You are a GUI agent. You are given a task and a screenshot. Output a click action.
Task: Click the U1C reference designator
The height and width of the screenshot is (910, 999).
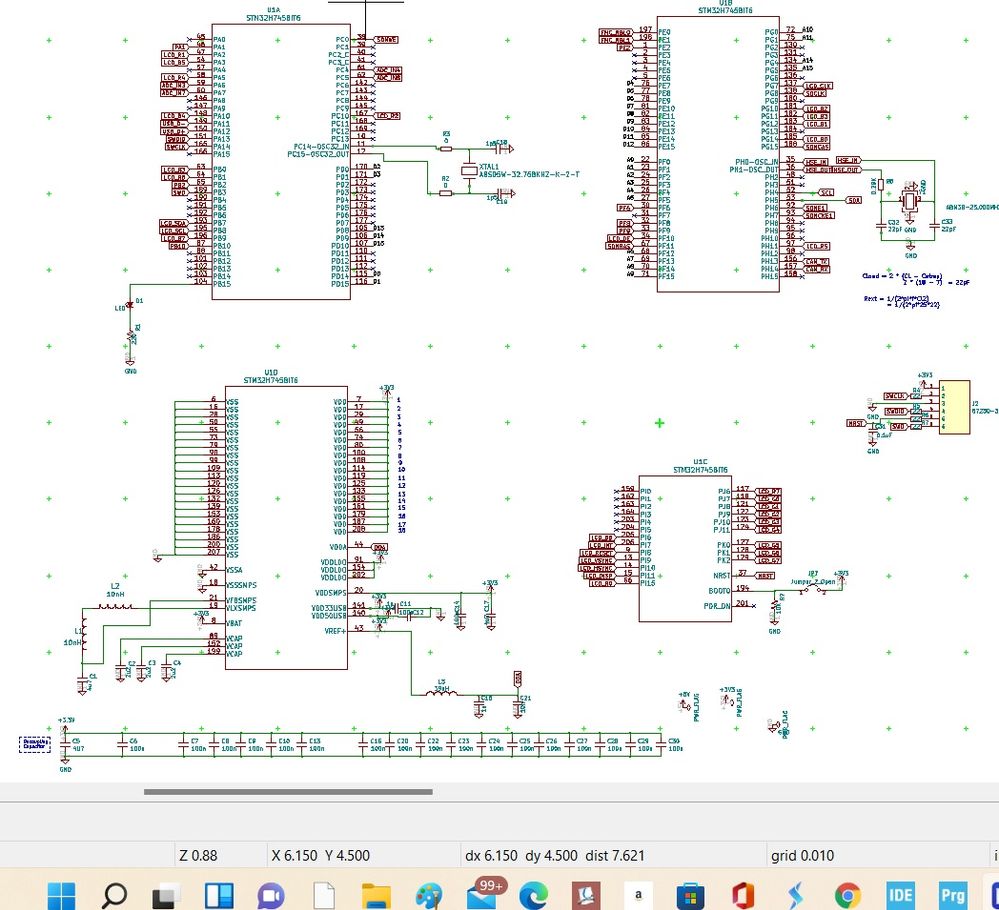pyautogui.click(x=700, y=462)
